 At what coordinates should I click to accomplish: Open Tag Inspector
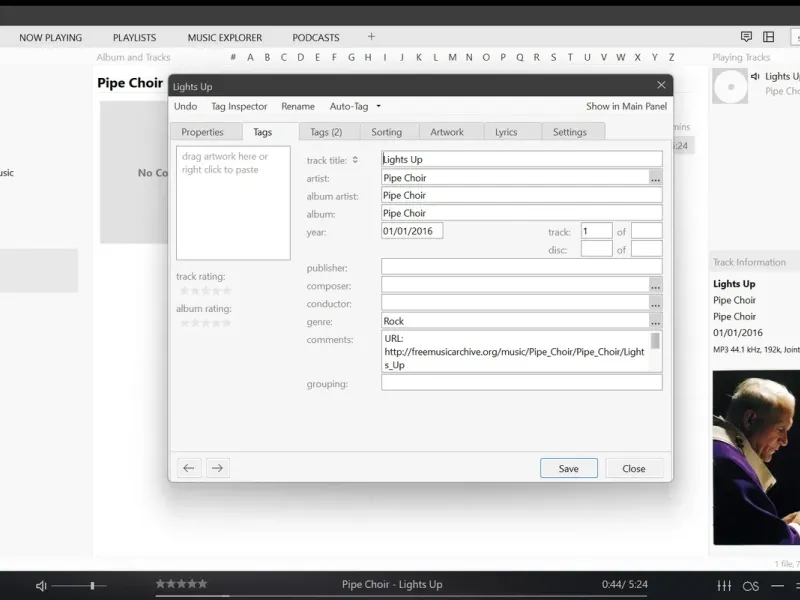[239, 106]
